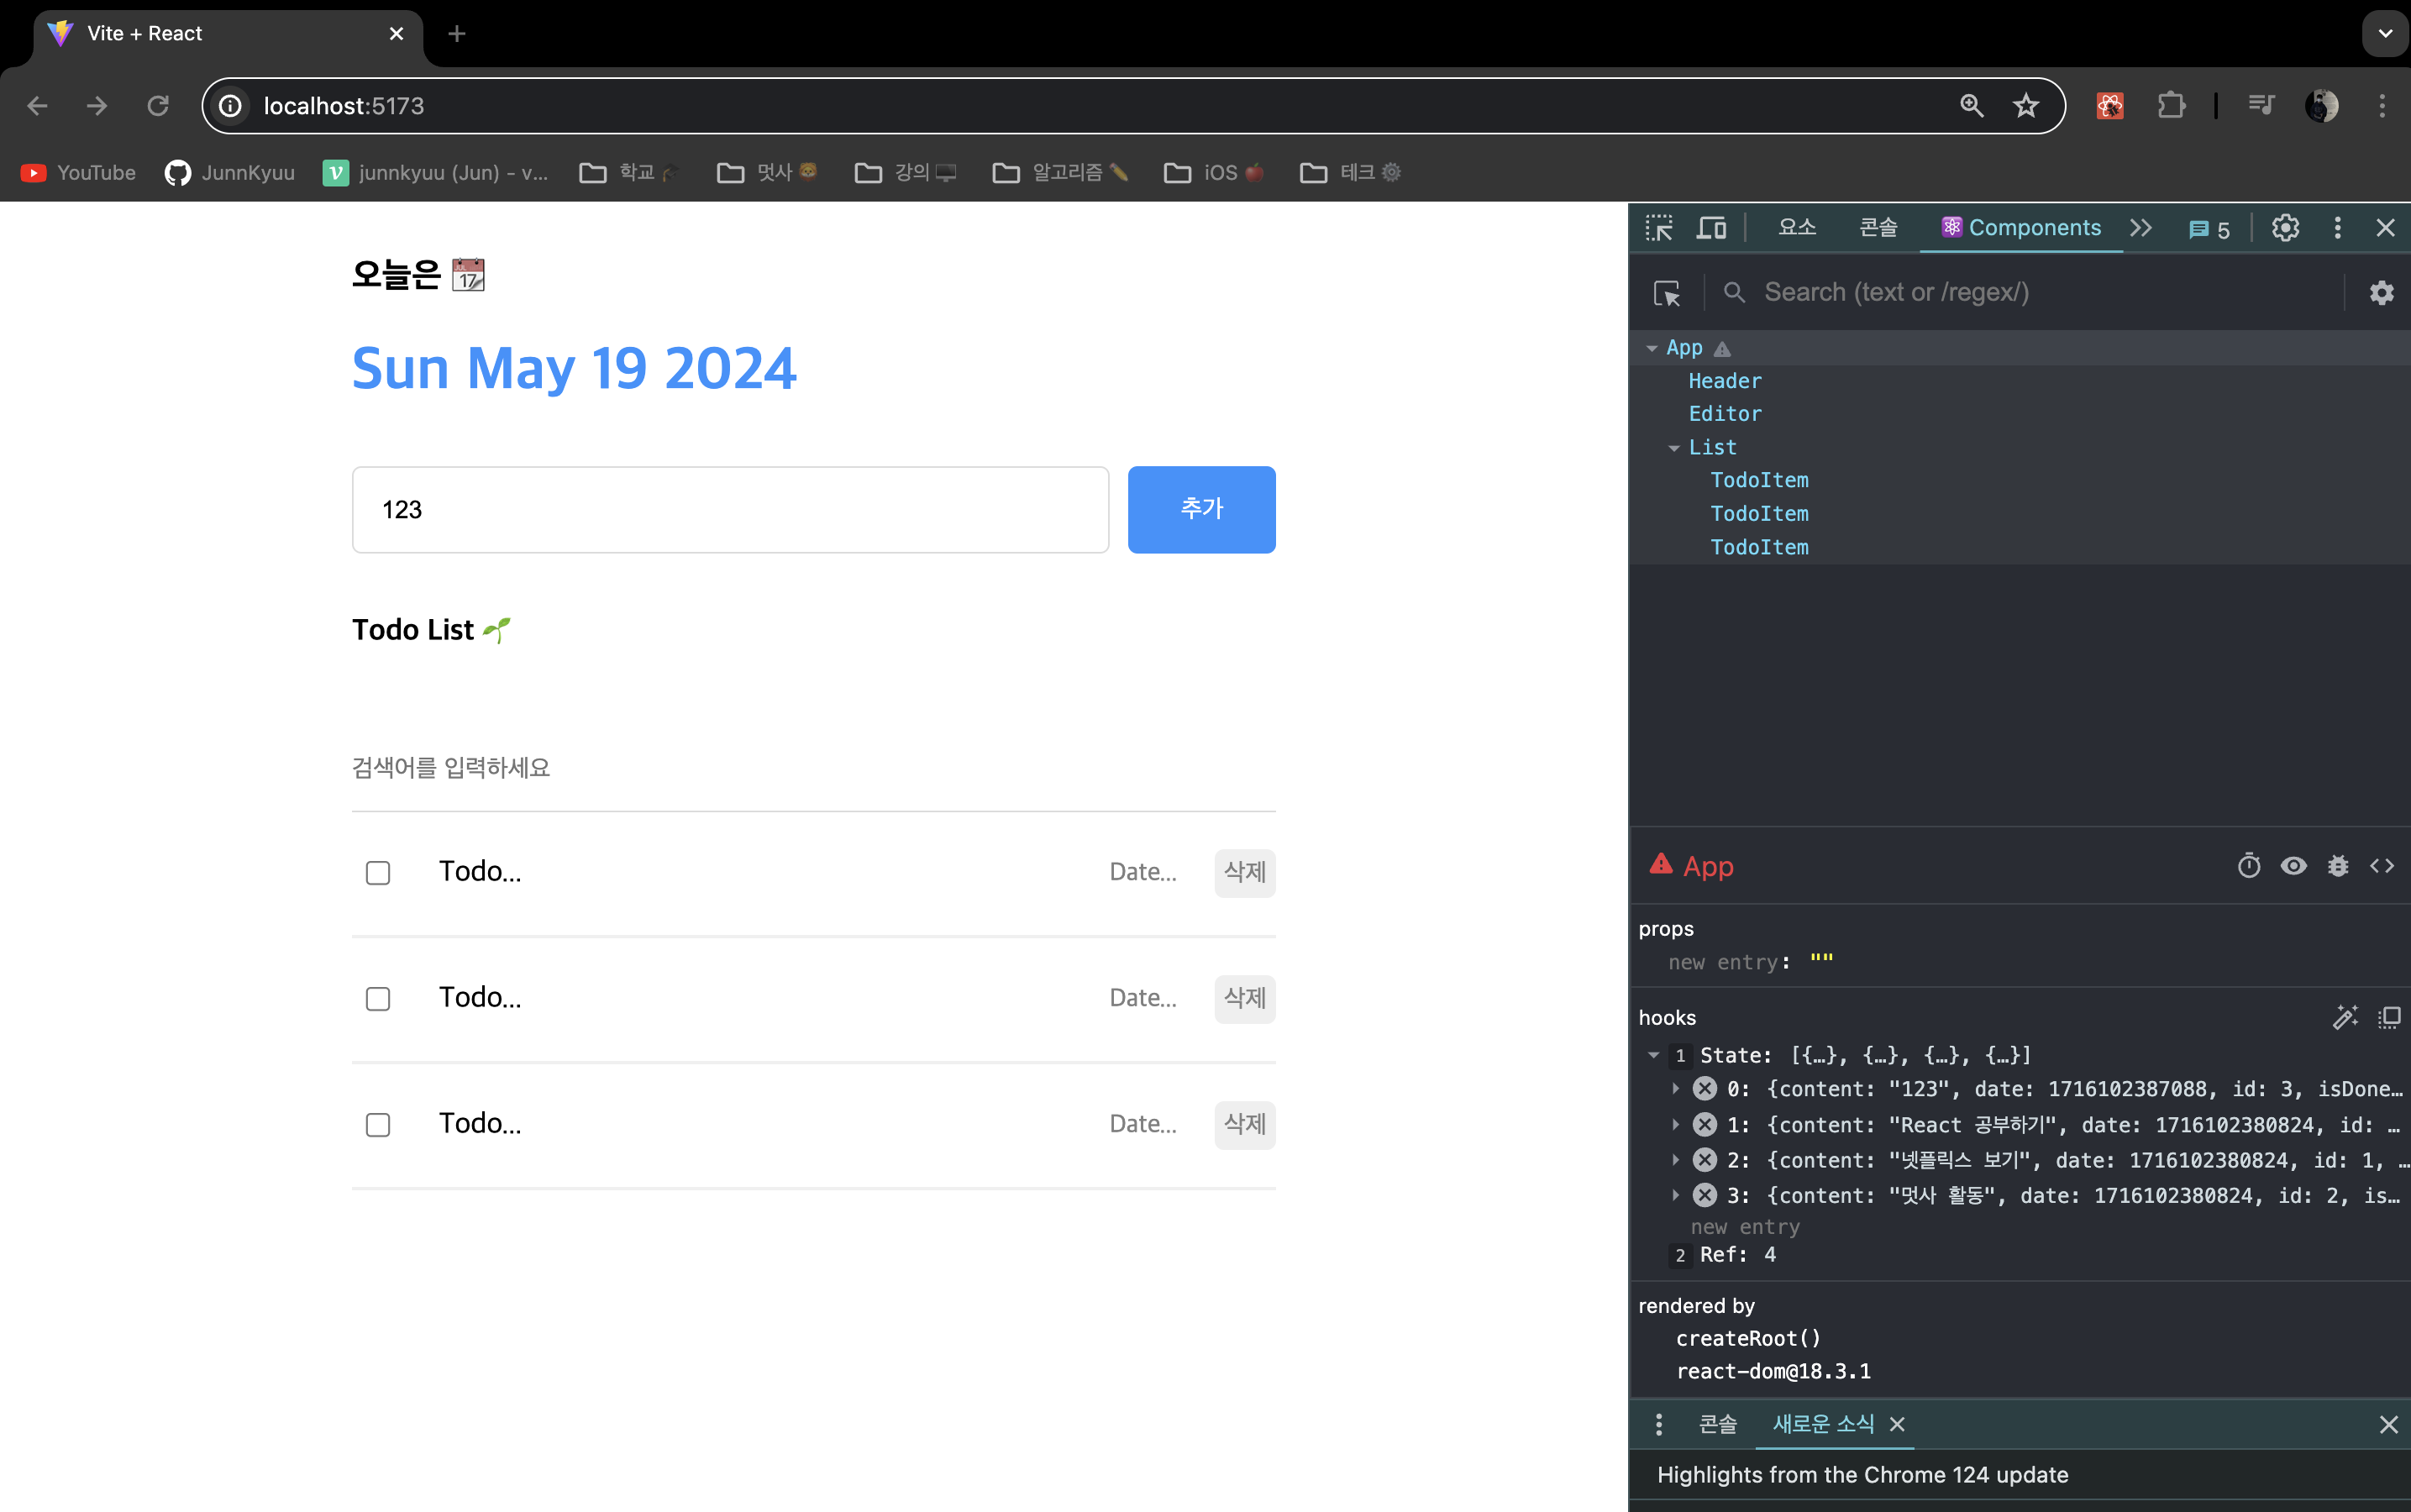Screen dimensions: 2411x1512
Task: Click suspend component stopwatch icon
Action: (x=2248, y=866)
